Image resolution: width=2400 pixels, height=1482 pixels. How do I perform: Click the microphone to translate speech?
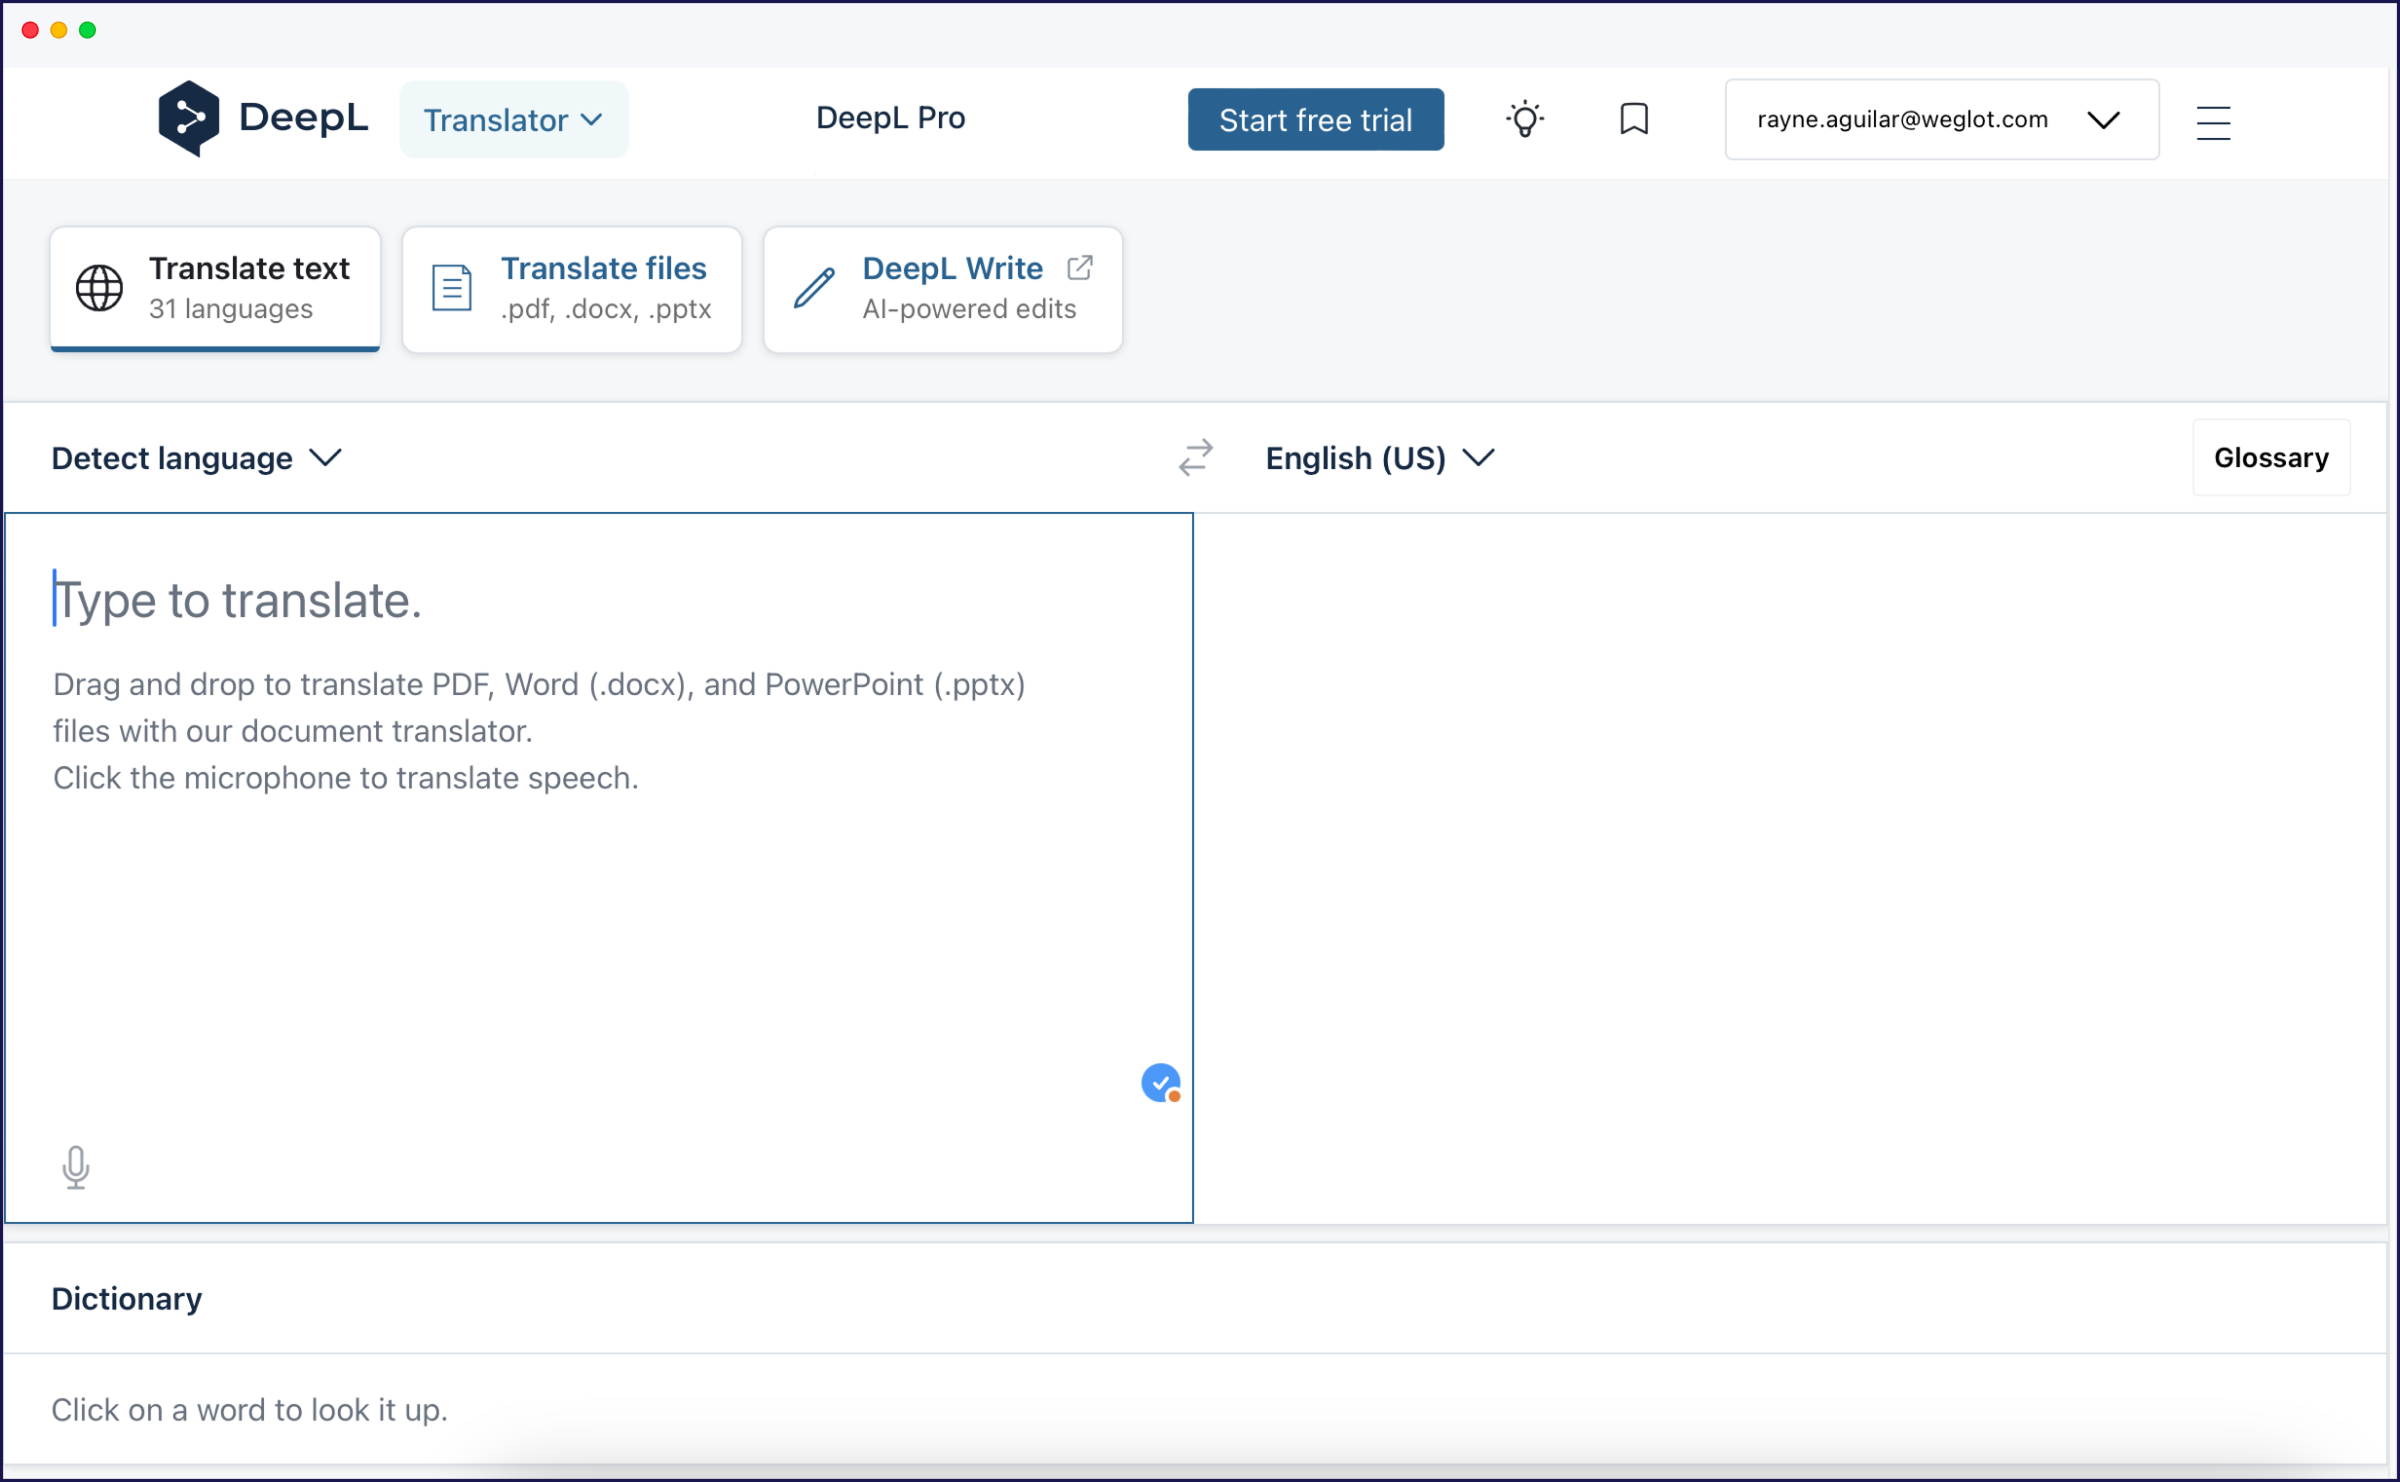point(76,1166)
